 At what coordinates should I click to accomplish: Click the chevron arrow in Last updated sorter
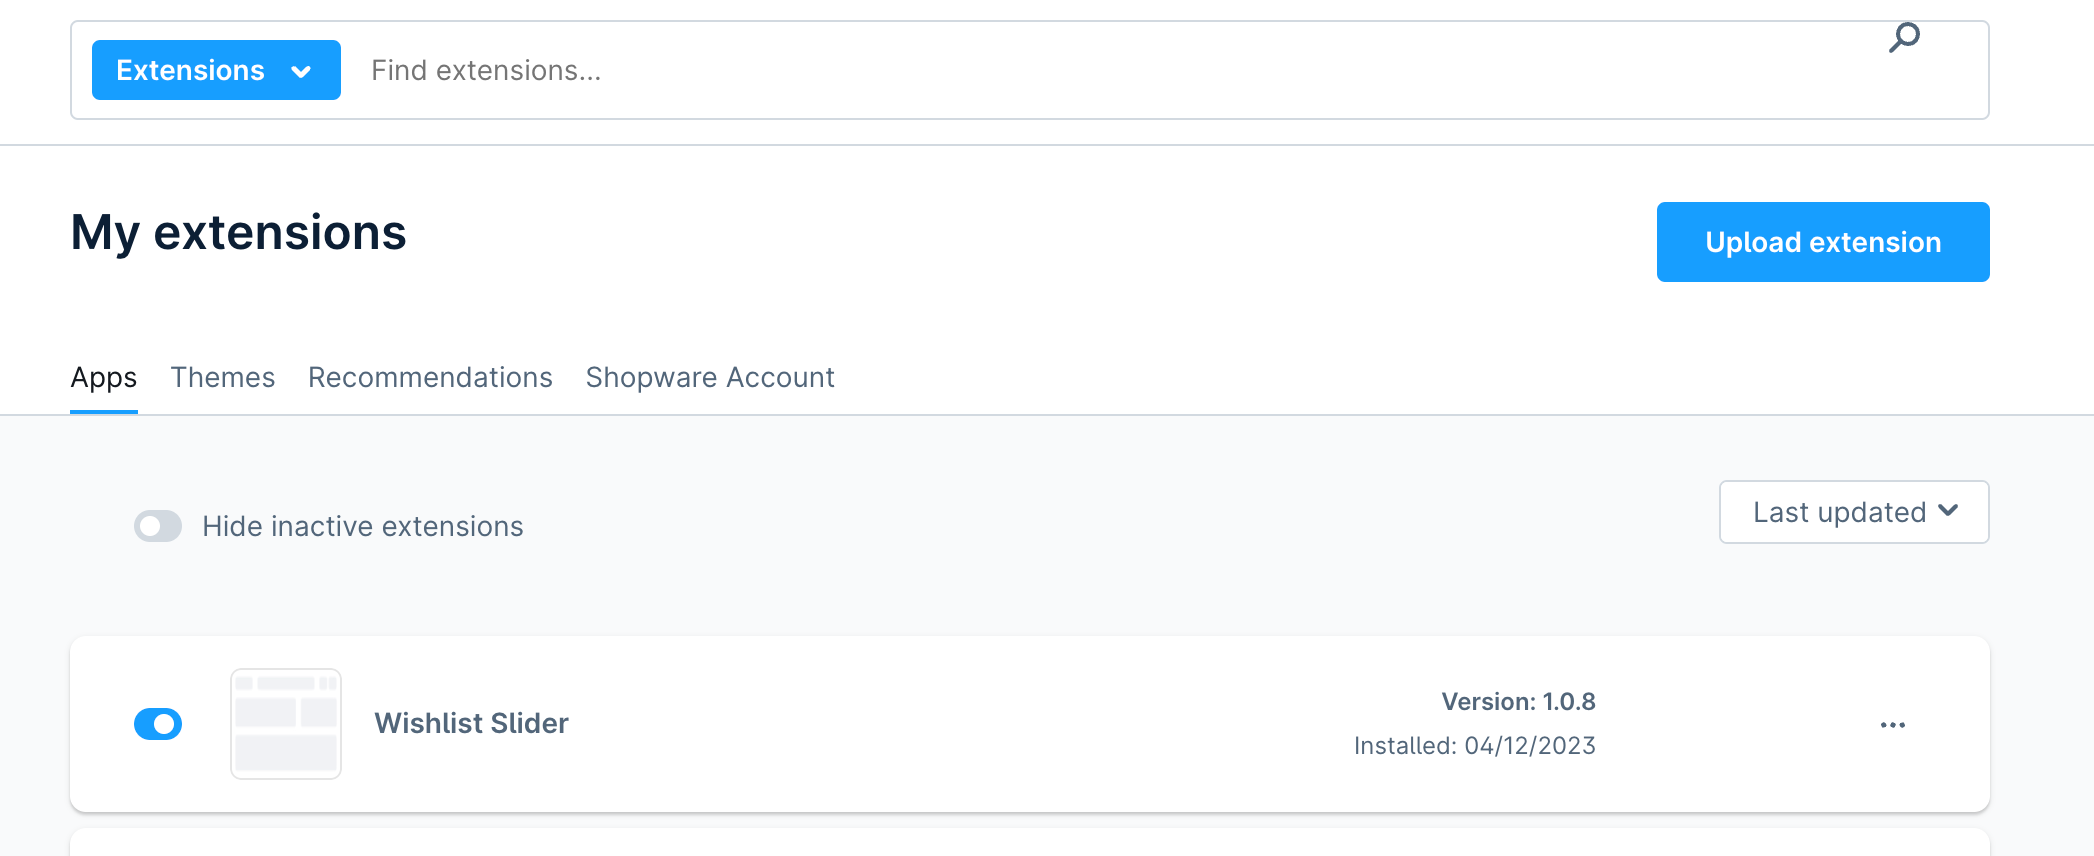1948,511
